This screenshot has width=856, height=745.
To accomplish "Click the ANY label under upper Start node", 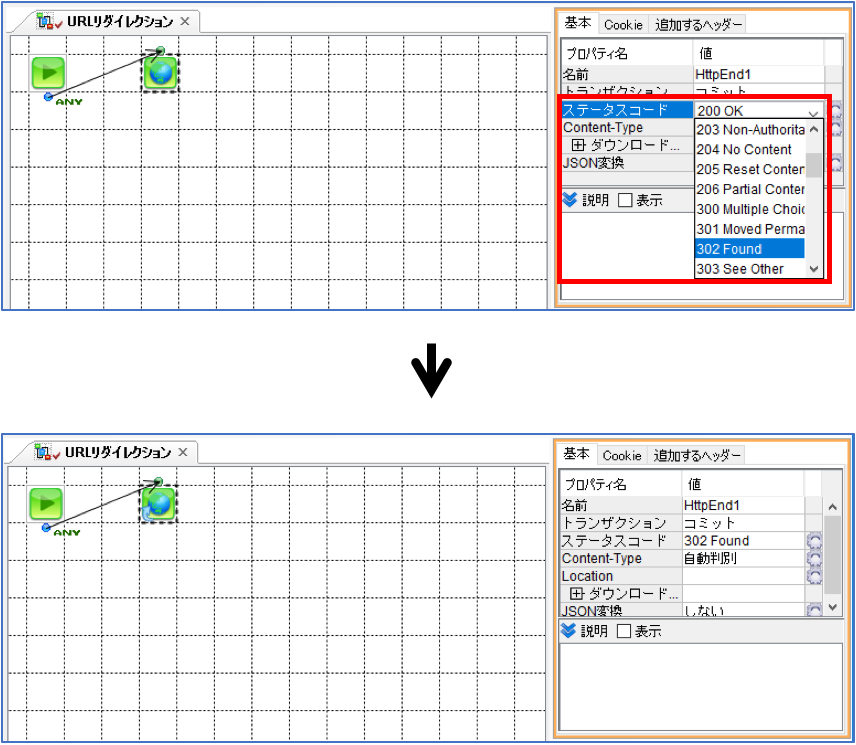I will click(x=69, y=102).
